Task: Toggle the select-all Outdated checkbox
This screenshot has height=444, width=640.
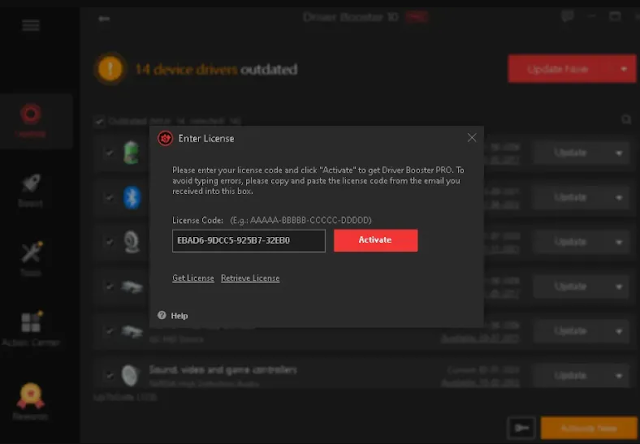Action: pos(99,121)
